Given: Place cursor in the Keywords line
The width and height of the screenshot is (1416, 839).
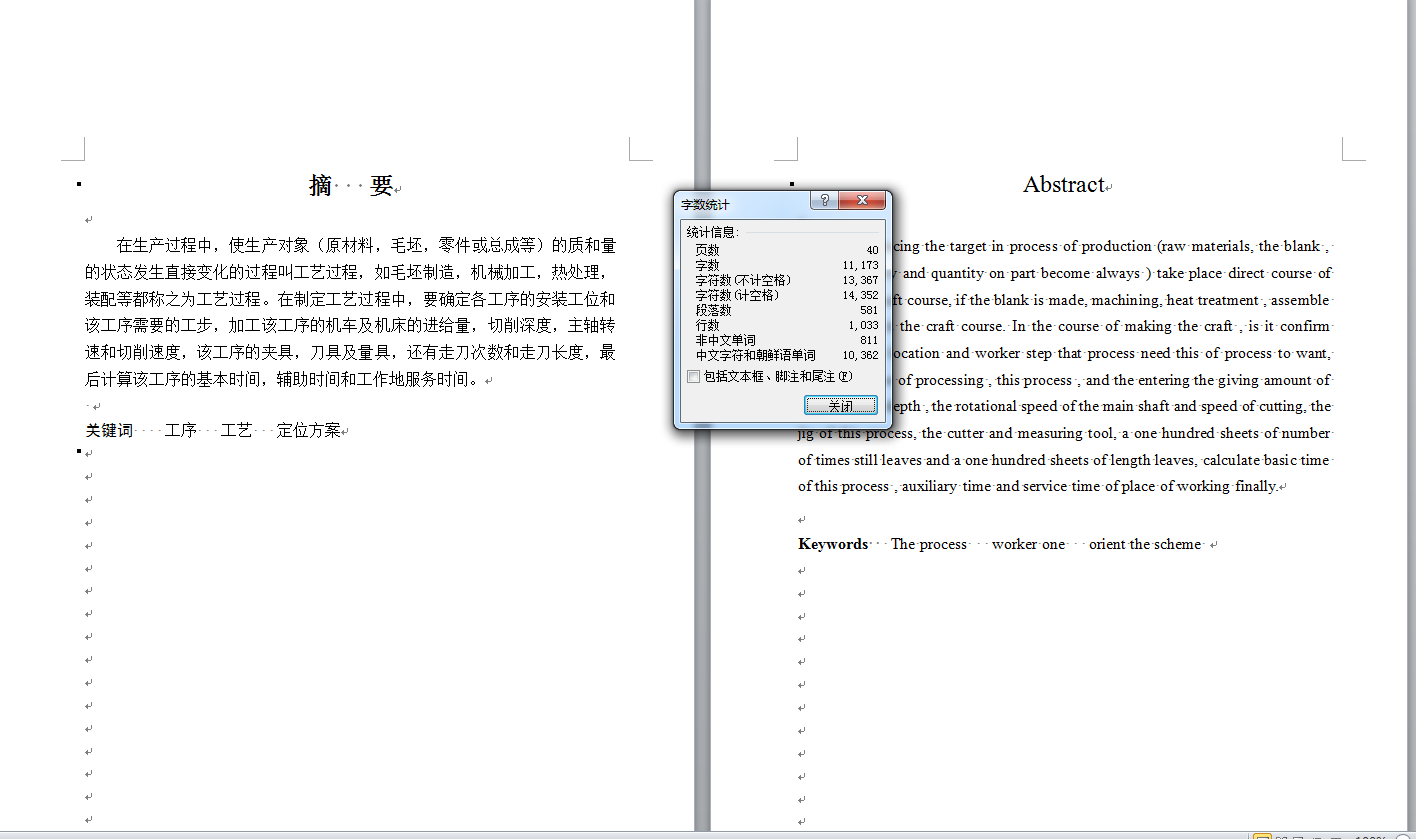Looking at the screenshot, I should point(1000,544).
